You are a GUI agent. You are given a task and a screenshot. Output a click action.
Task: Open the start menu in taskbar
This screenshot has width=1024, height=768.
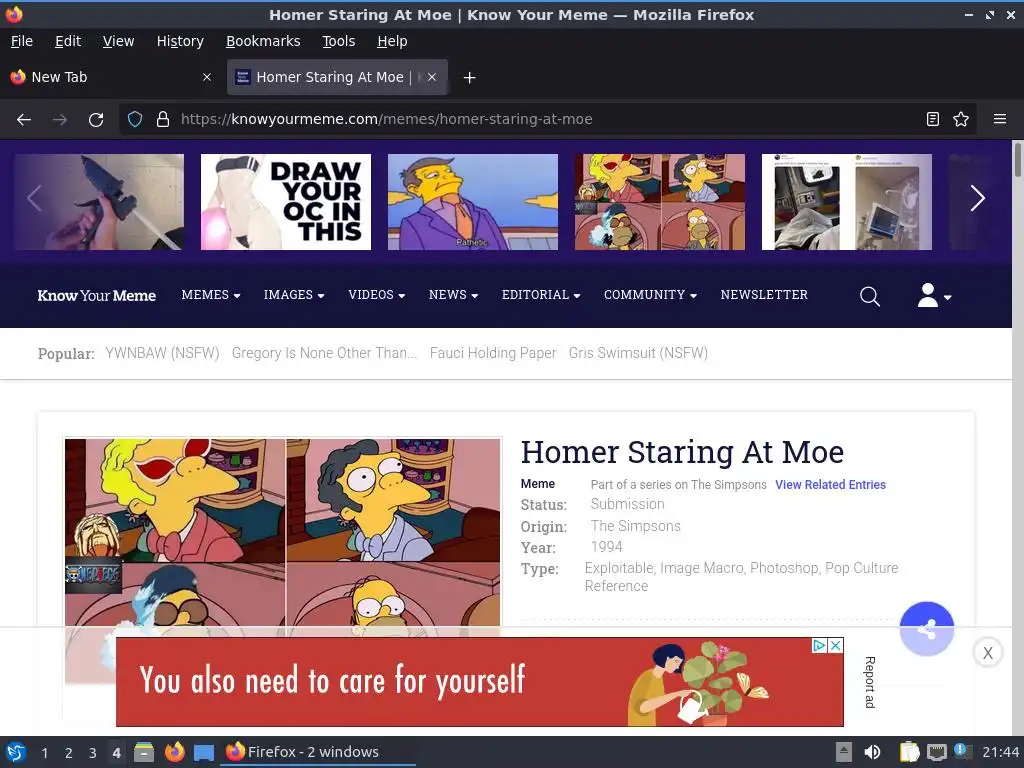(16, 752)
